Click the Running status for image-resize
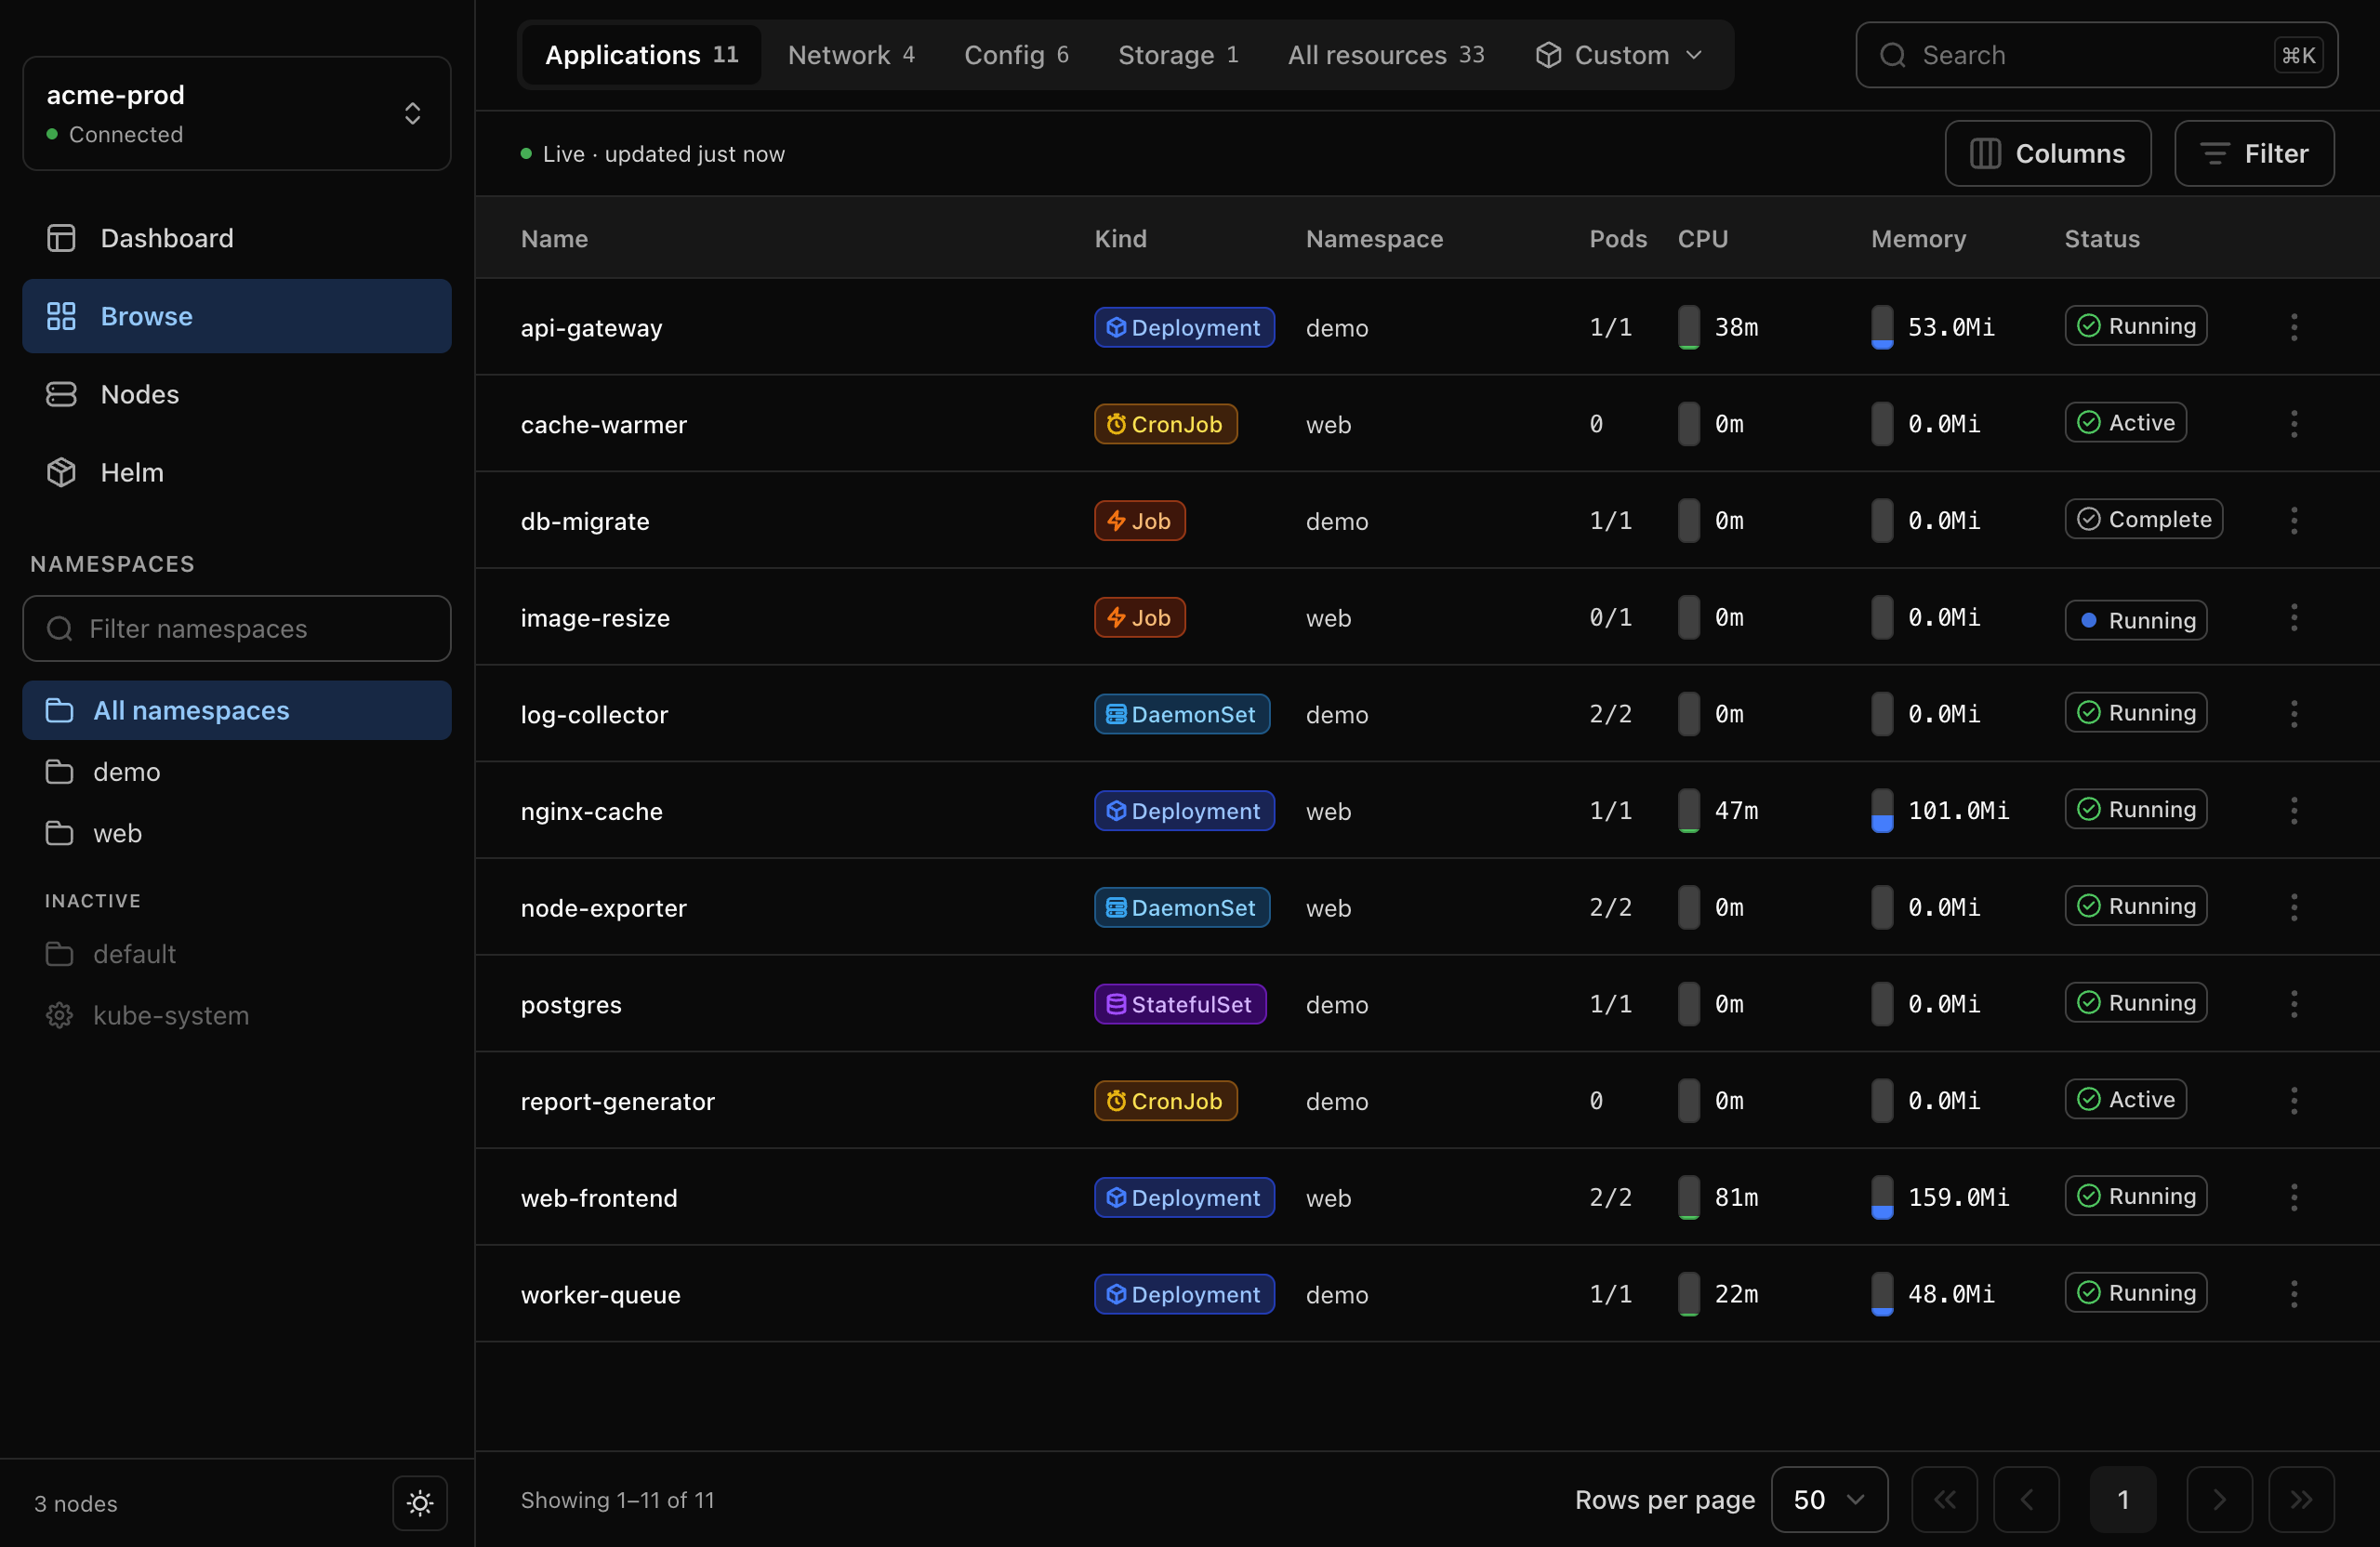The height and width of the screenshot is (1547, 2380). tap(2135, 620)
